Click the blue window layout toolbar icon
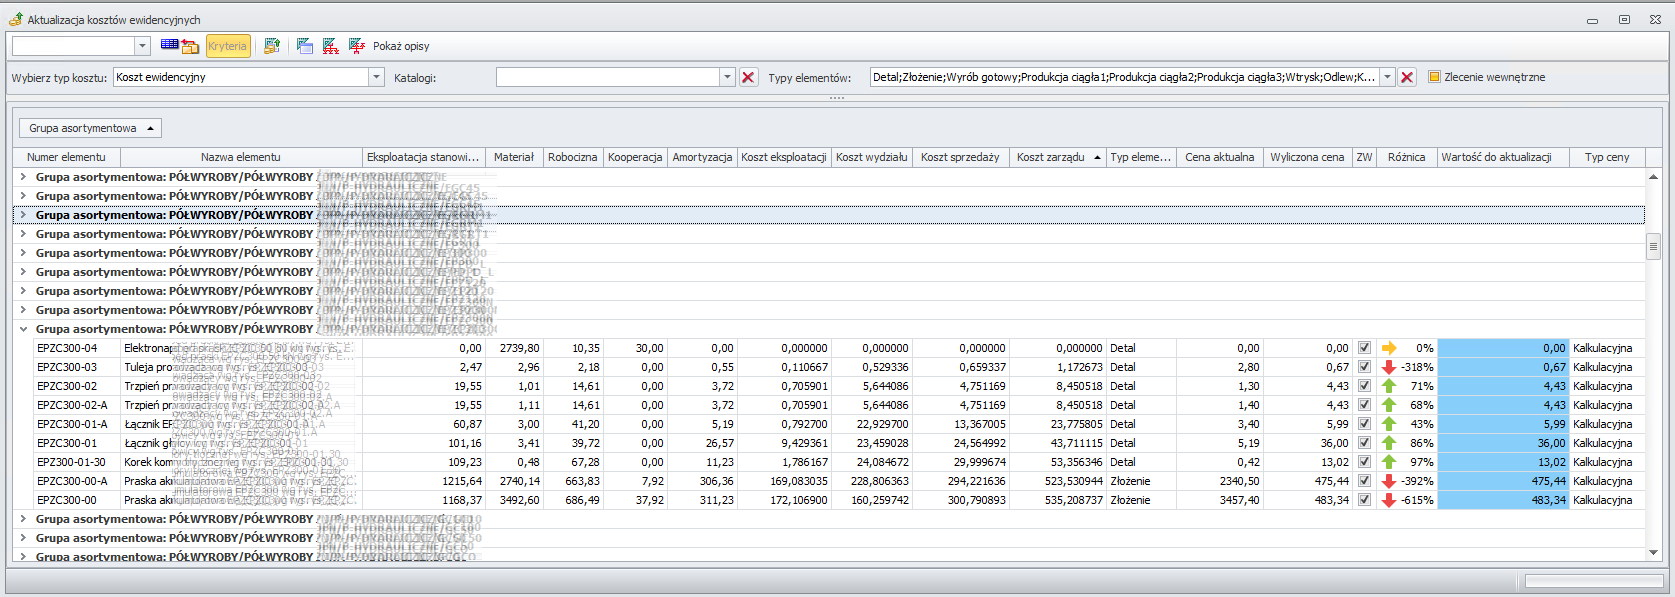 305,46
